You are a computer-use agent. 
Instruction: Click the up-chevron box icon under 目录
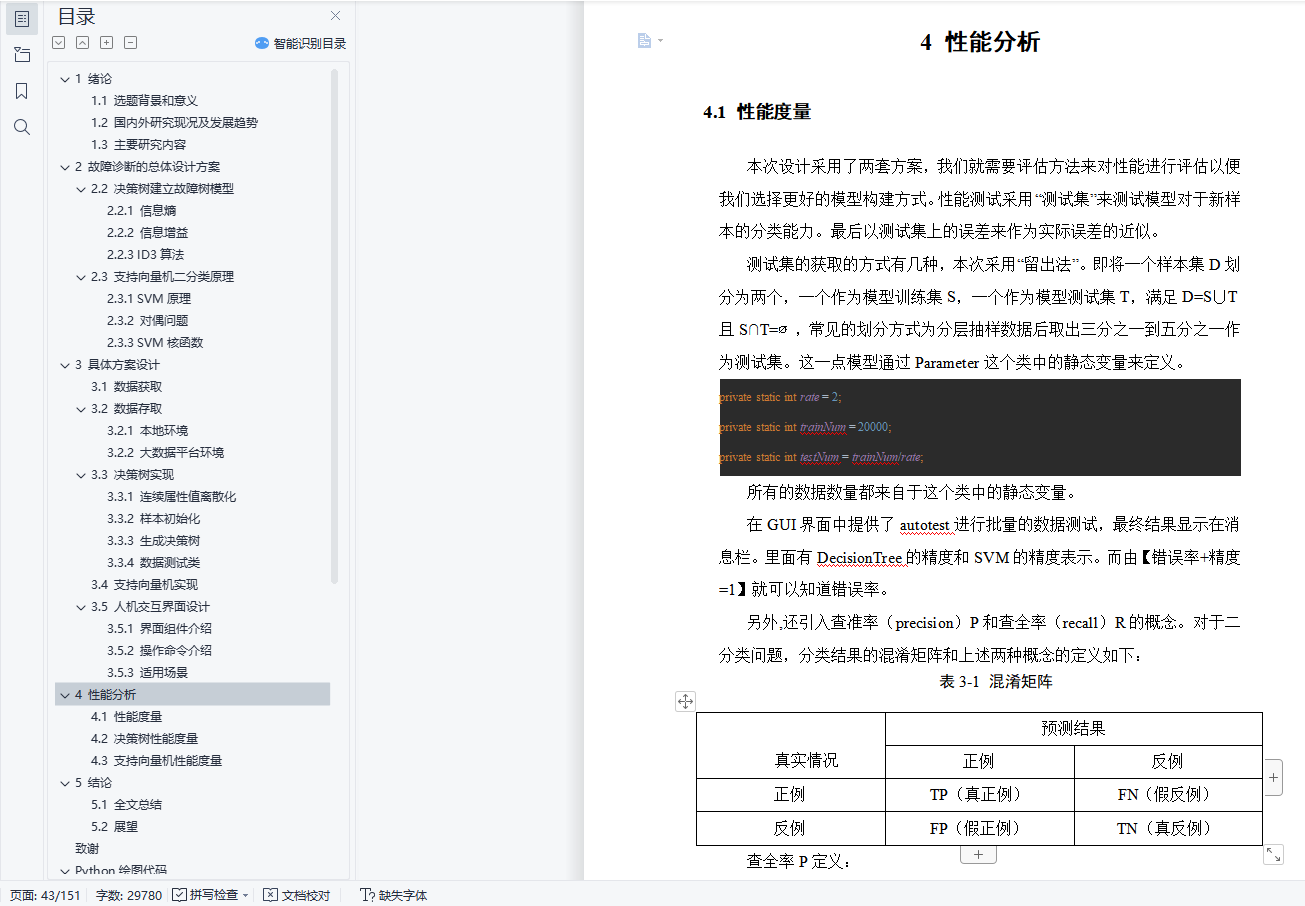point(82,43)
